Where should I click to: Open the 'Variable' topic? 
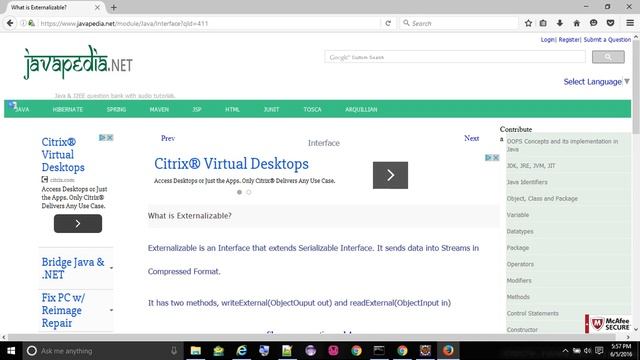[x=518, y=215]
